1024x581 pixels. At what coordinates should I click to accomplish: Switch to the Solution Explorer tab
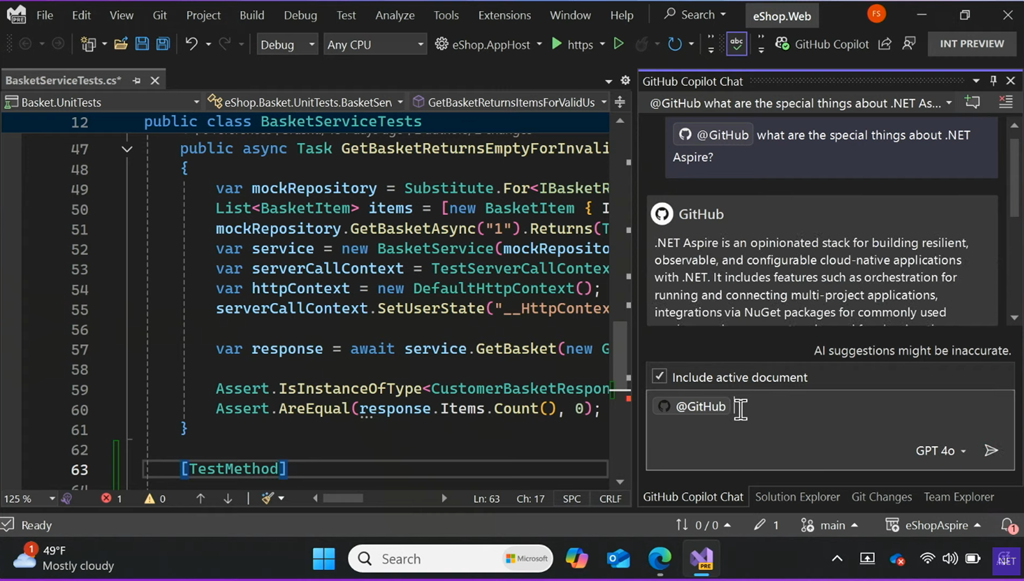[x=797, y=497]
